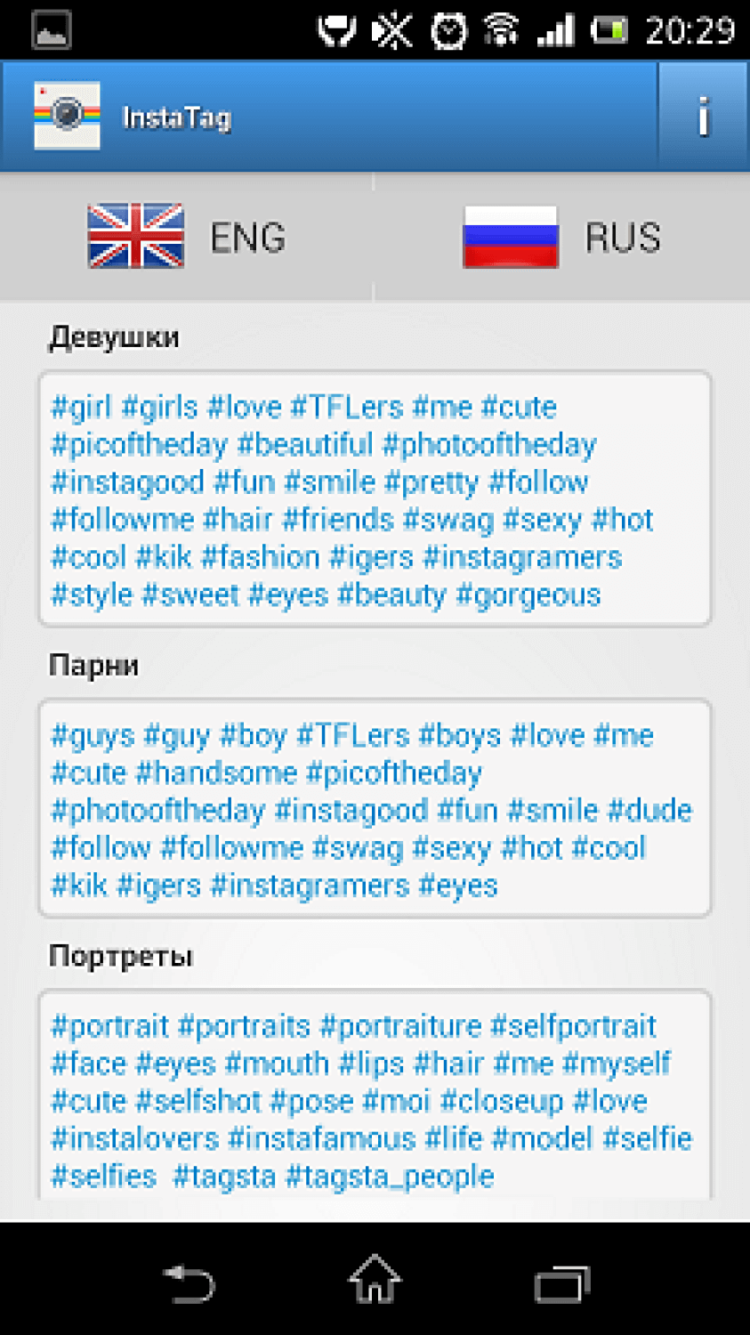Tap the British flag icon
Image resolution: width=750 pixels, height=1335 pixels.
[x=136, y=237]
